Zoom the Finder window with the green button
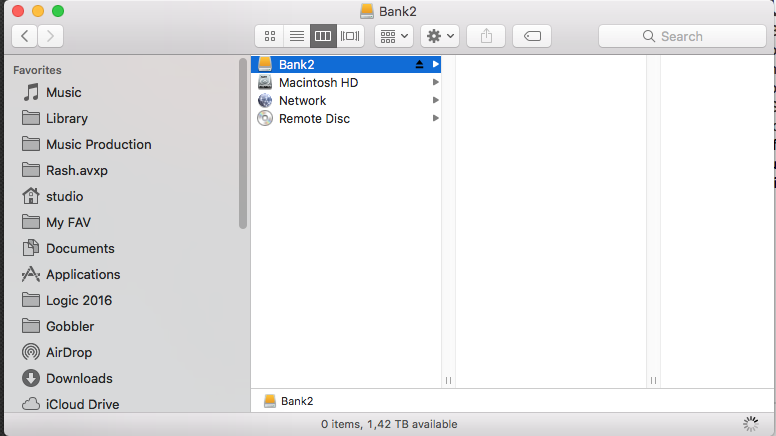 58,11
